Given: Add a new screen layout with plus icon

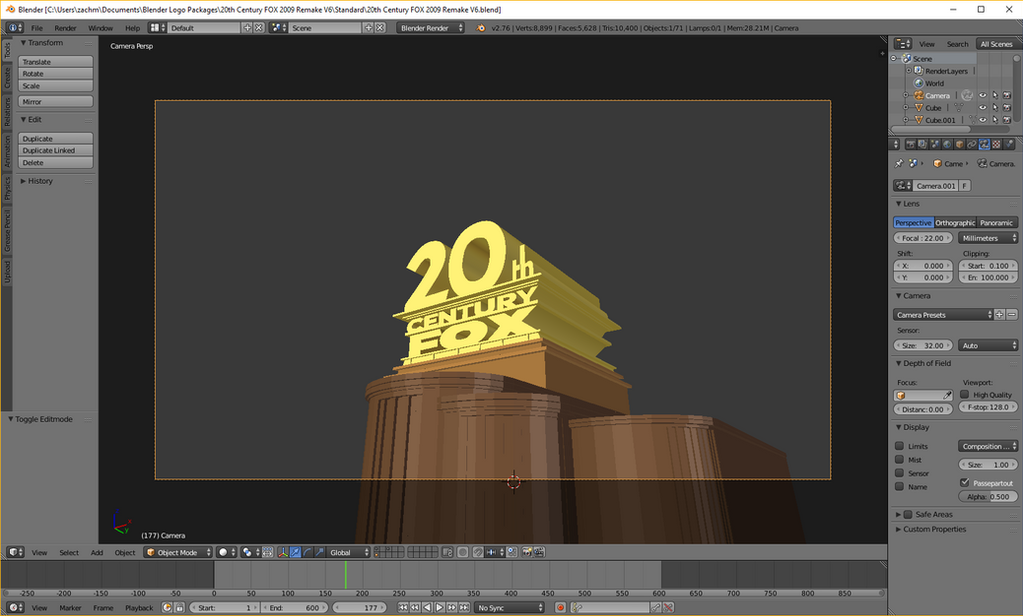Looking at the screenshot, I should [x=247, y=27].
